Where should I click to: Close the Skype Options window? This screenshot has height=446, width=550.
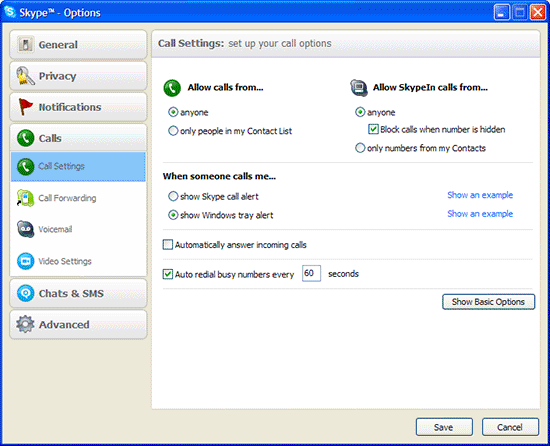click(x=537, y=12)
